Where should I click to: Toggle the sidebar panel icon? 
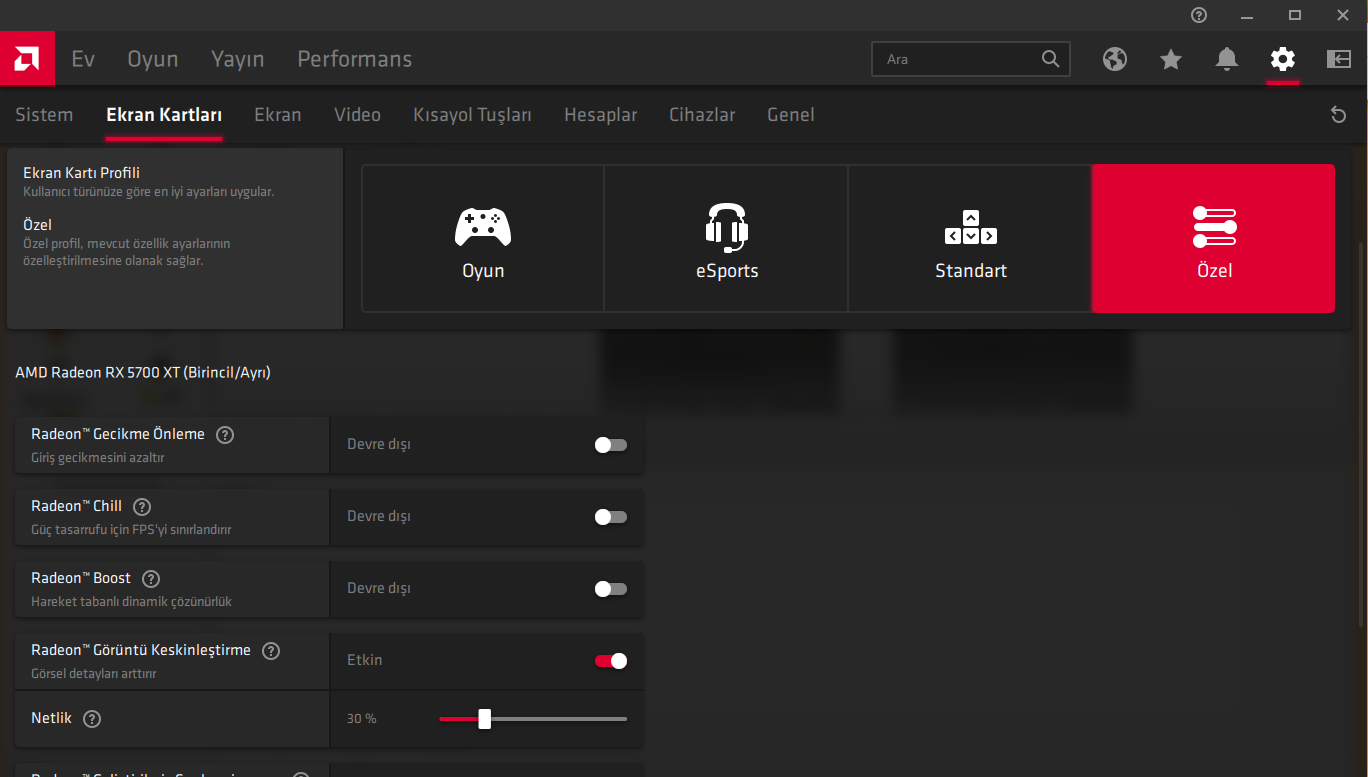click(x=1339, y=59)
